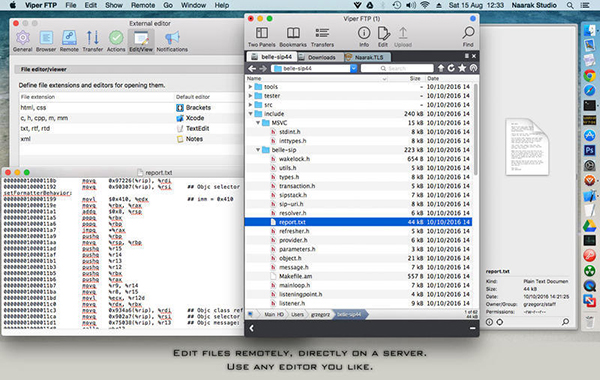Open Chrome from the Dock

(x=589, y=75)
